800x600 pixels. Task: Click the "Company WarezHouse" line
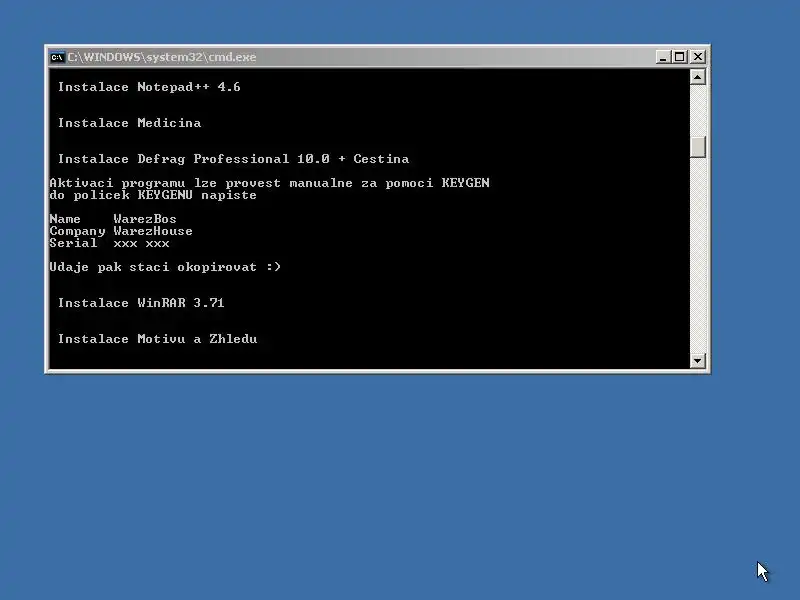[121, 231]
